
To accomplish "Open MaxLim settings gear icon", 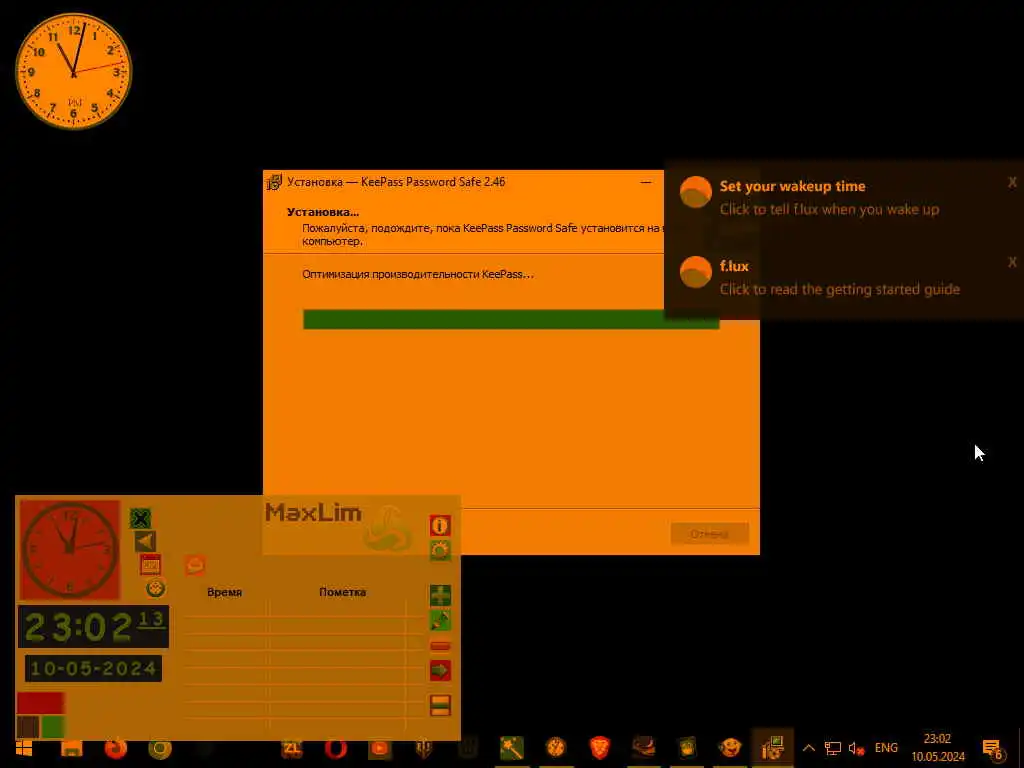I will [440, 550].
